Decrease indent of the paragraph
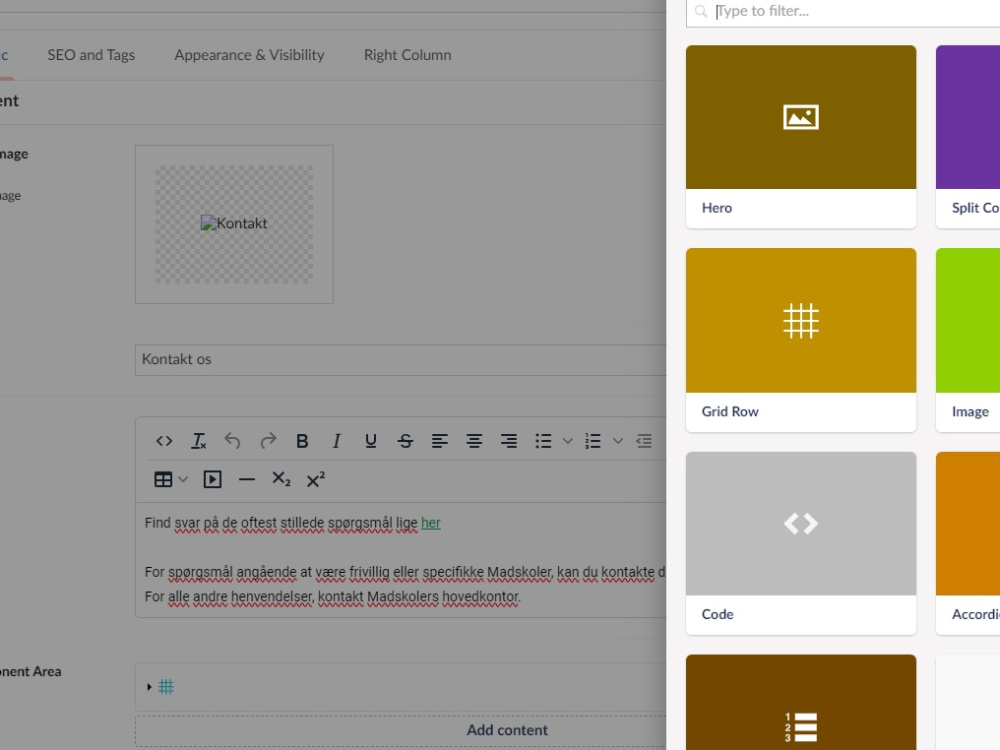The height and width of the screenshot is (750, 1000). pos(644,441)
